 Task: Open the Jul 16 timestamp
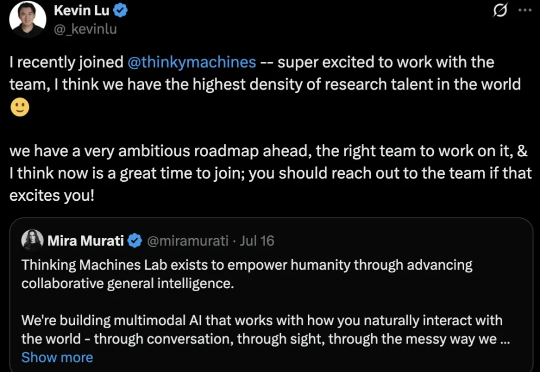[x=257, y=240]
